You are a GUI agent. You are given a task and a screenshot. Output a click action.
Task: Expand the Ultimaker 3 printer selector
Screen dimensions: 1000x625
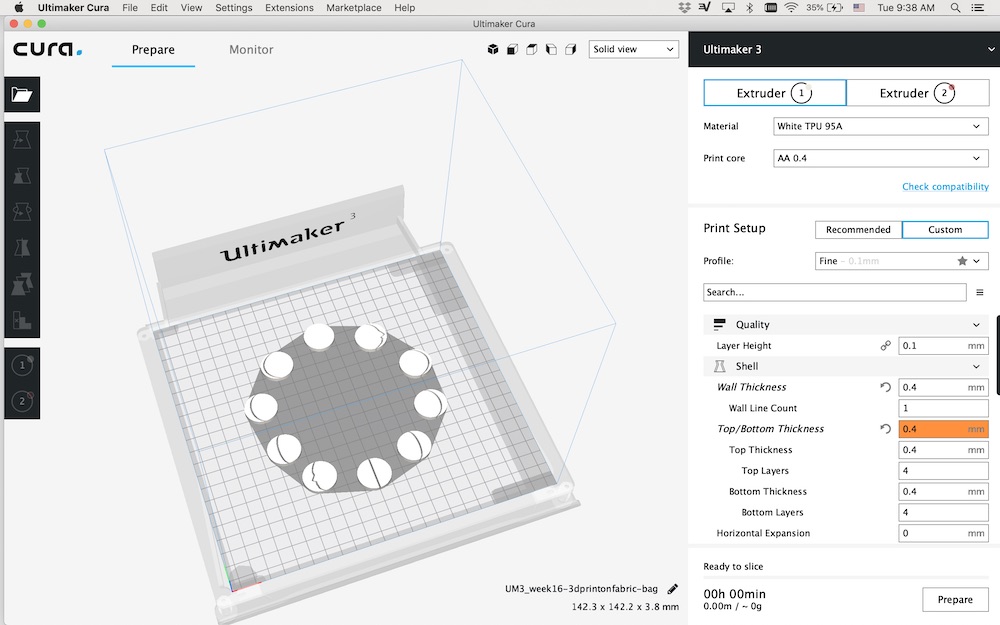click(844, 49)
